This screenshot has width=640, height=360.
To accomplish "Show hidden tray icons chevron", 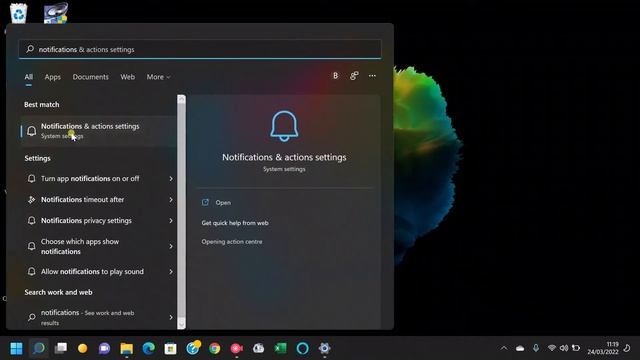I will [504, 348].
